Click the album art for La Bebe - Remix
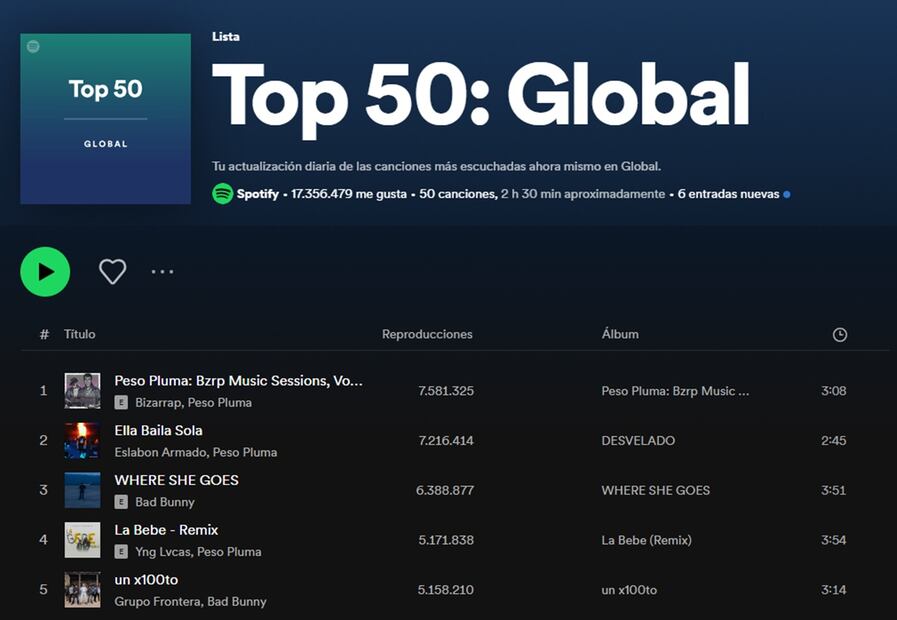Screen dimensions: 897x620 pyautogui.click(x=82, y=540)
